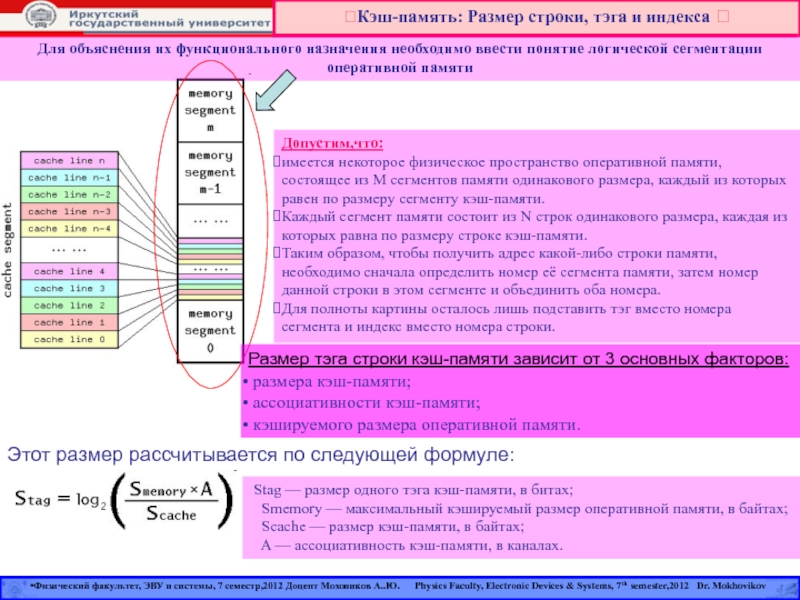Click the underlined heading "Допустим,что:"

[332, 143]
